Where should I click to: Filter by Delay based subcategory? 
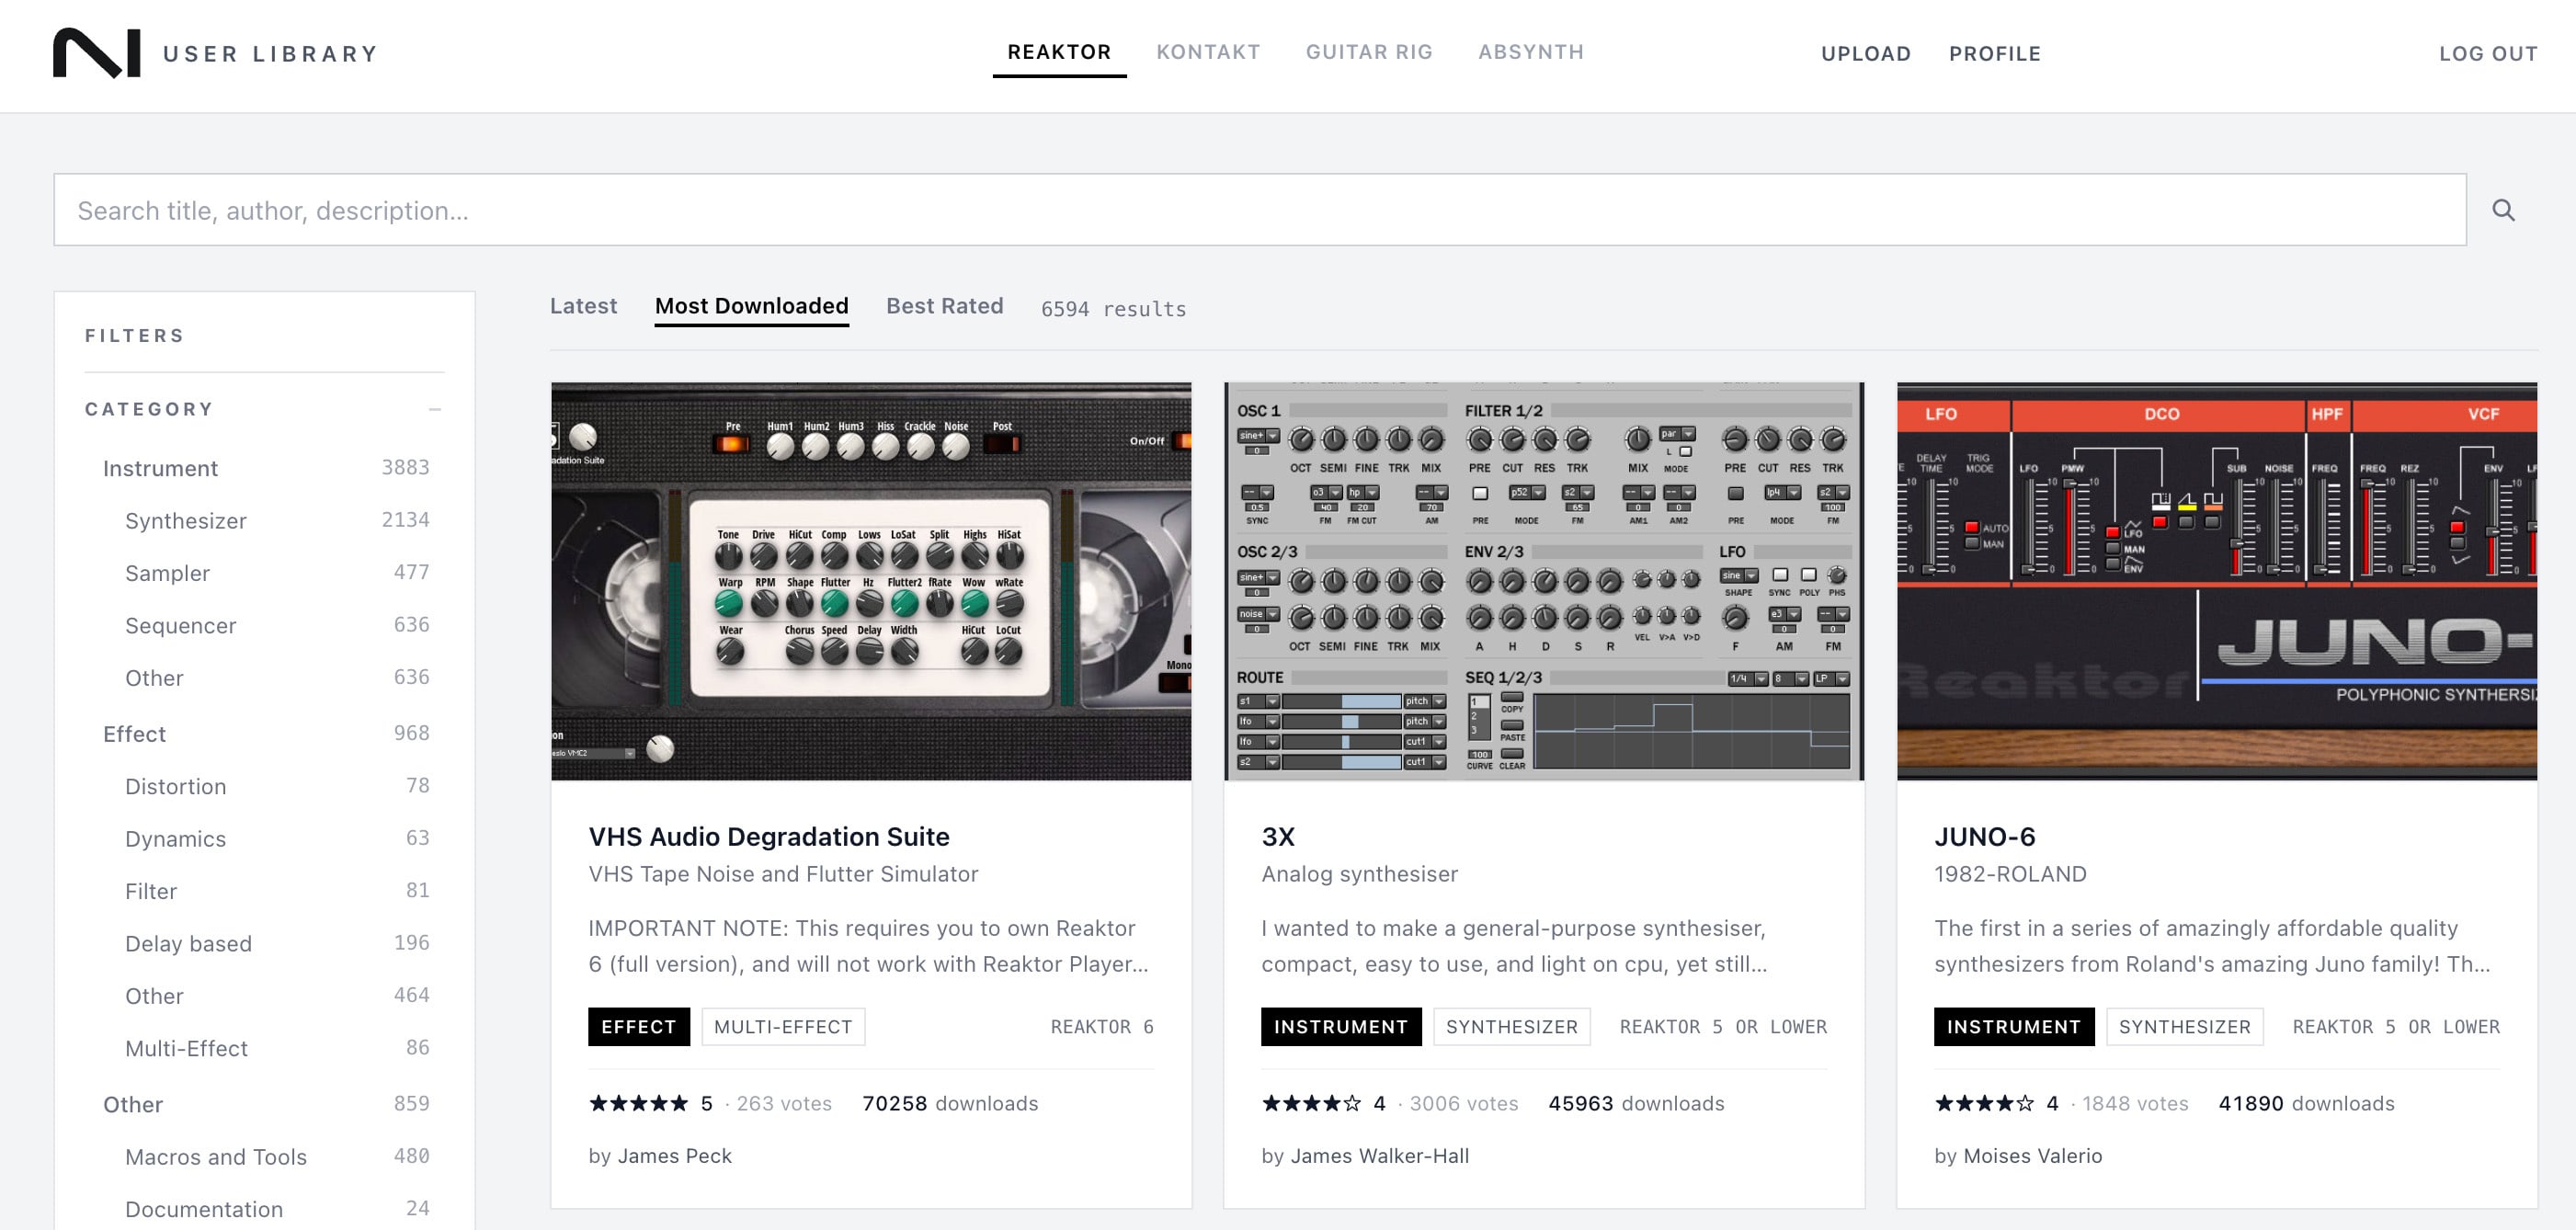pos(188,943)
